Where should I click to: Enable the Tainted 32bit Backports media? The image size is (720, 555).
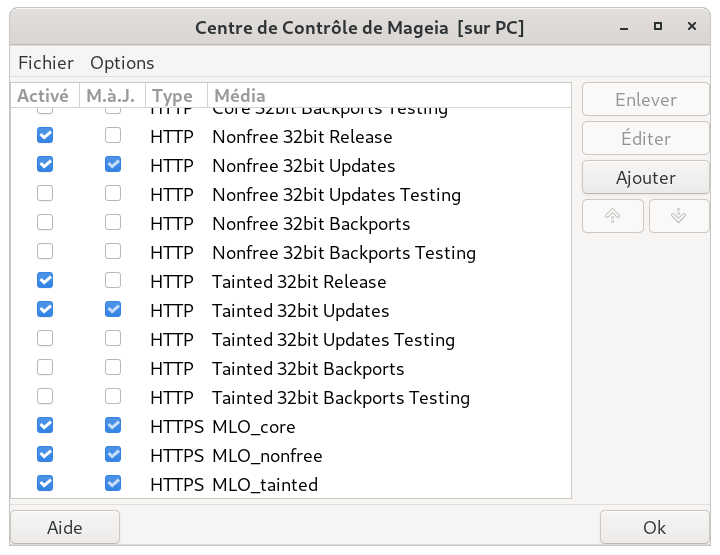[45, 367]
